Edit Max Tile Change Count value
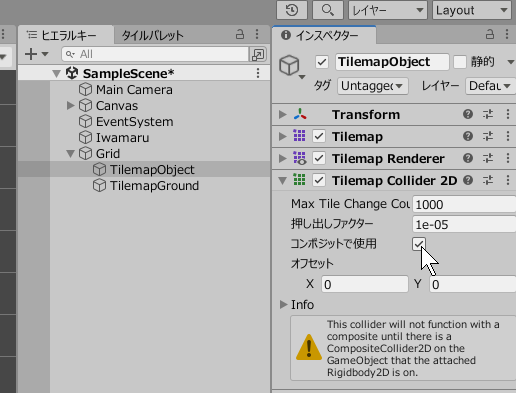 coord(464,204)
